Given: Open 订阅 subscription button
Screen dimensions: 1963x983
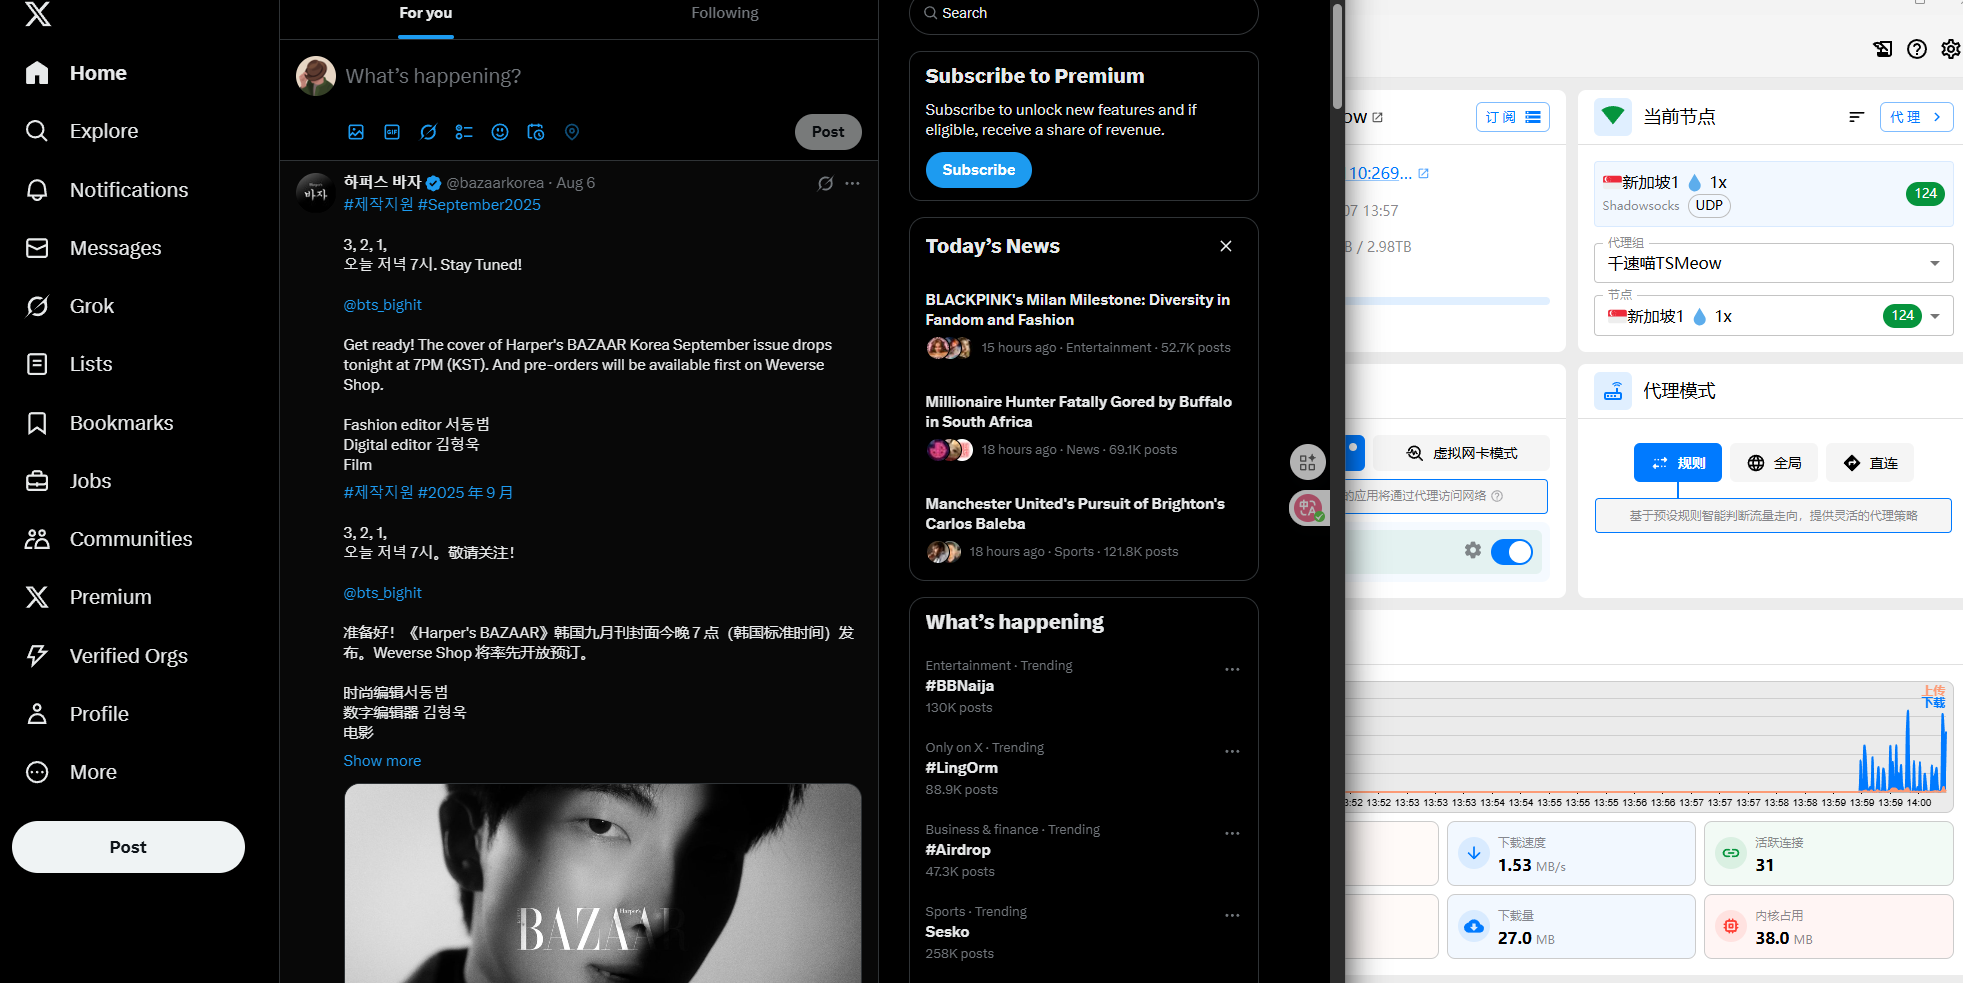Looking at the screenshot, I should coord(1512,117).
